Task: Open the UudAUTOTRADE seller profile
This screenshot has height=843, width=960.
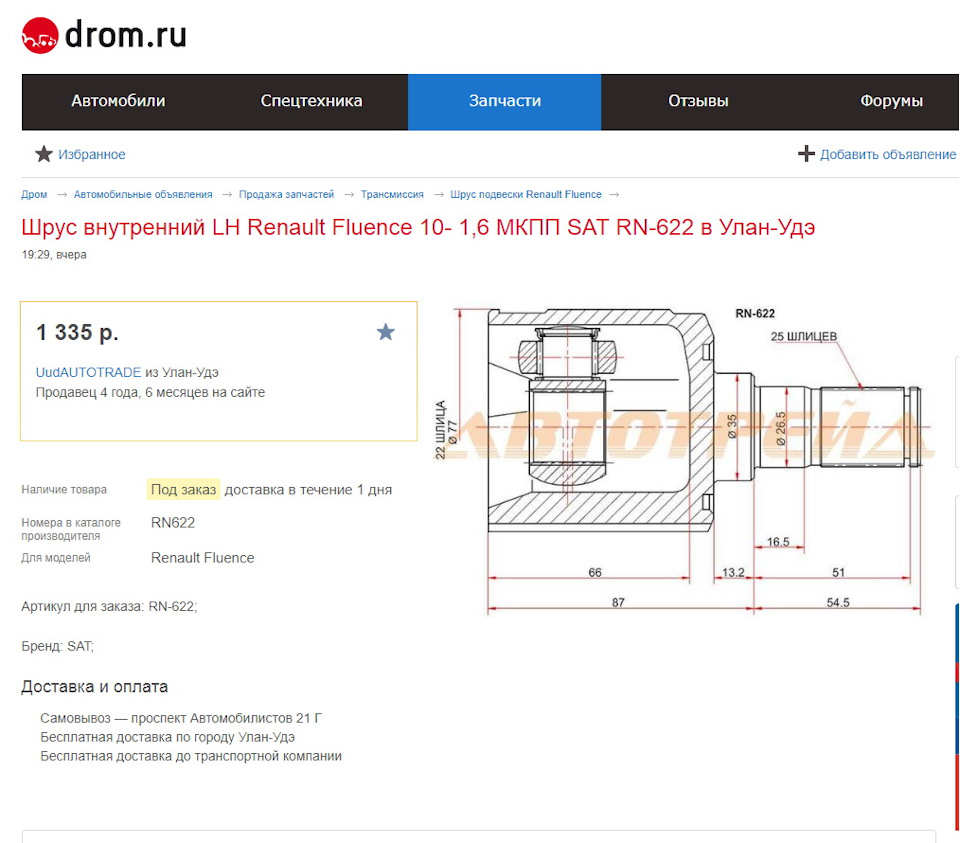Action: 88,372
